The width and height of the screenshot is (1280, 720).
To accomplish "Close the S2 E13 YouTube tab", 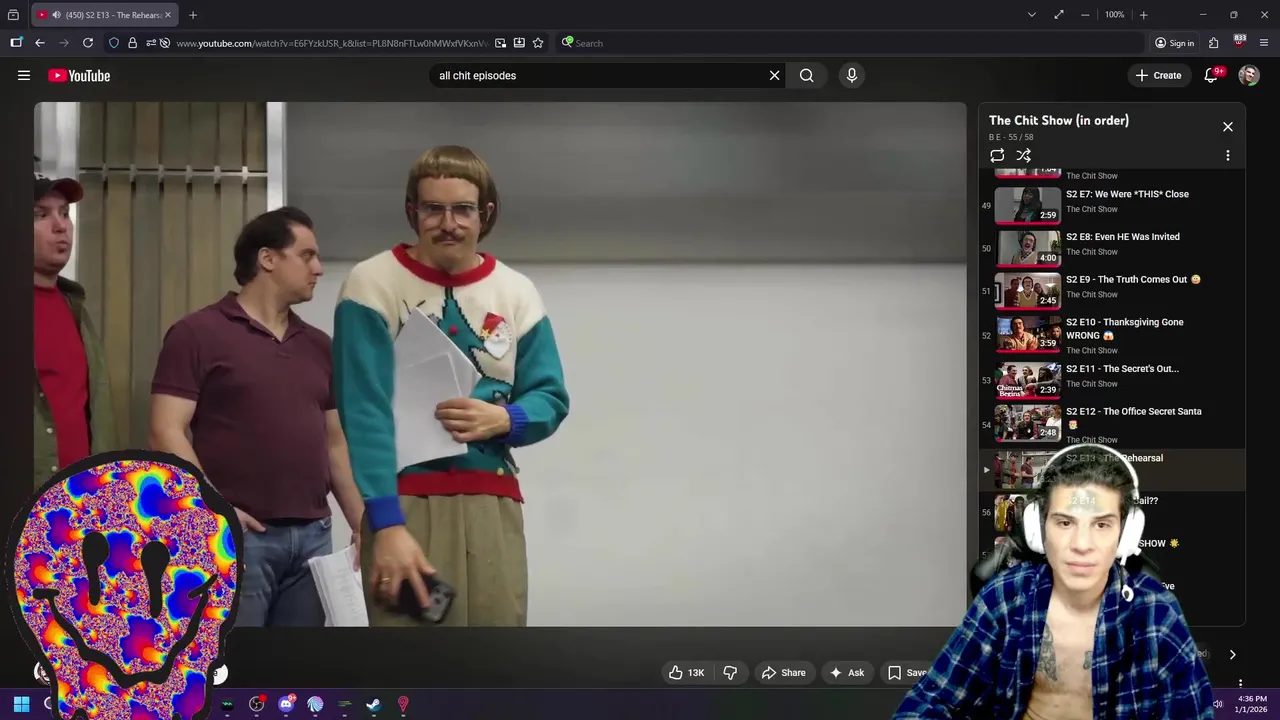I will pos(168,15).
